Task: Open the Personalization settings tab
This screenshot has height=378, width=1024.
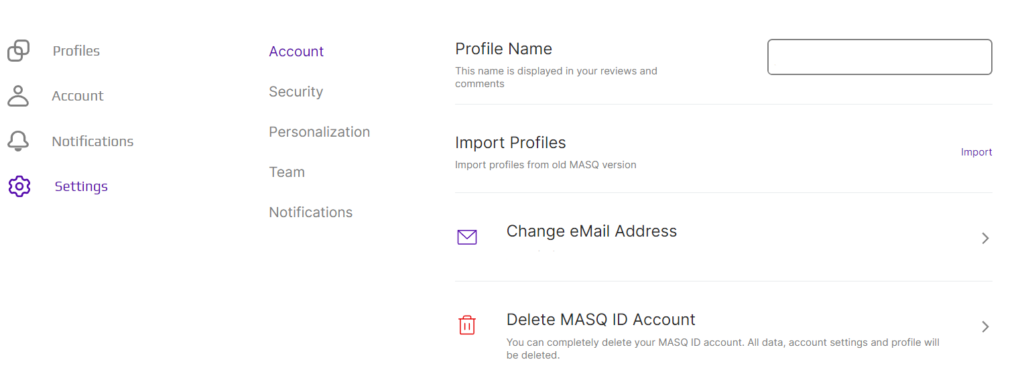Action: pos(319,132)
